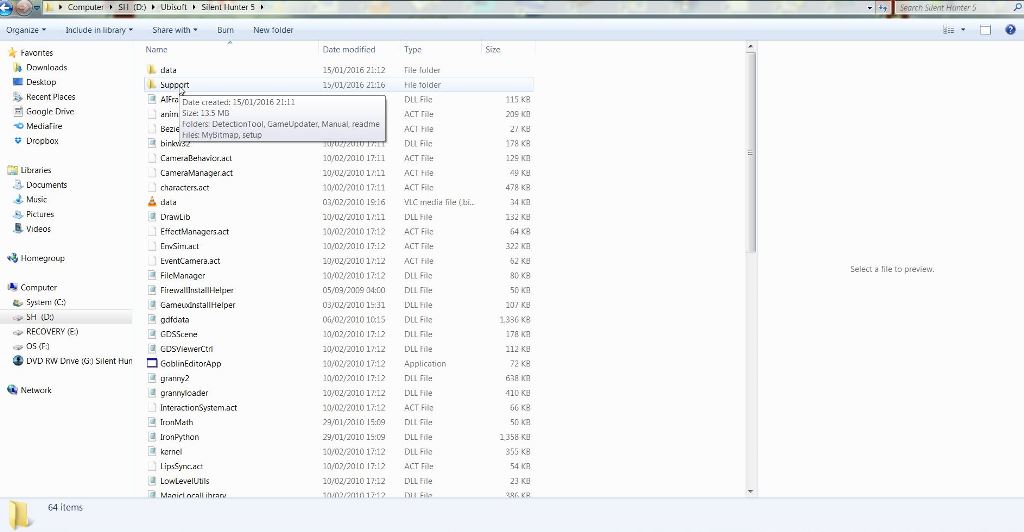Select Computer in the navigation pane
Screen dimensions: 1024x532
pos(39,287)
